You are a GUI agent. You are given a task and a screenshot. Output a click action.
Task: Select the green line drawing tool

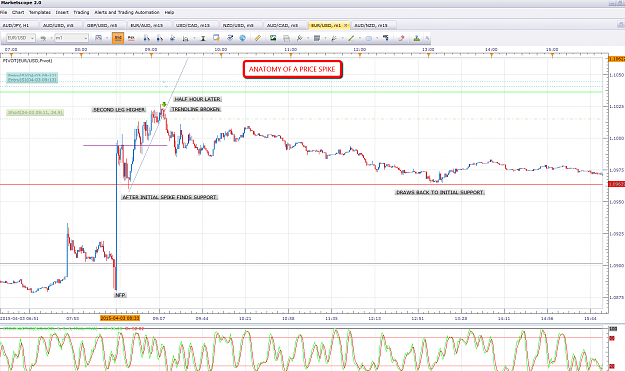(351, 38)
